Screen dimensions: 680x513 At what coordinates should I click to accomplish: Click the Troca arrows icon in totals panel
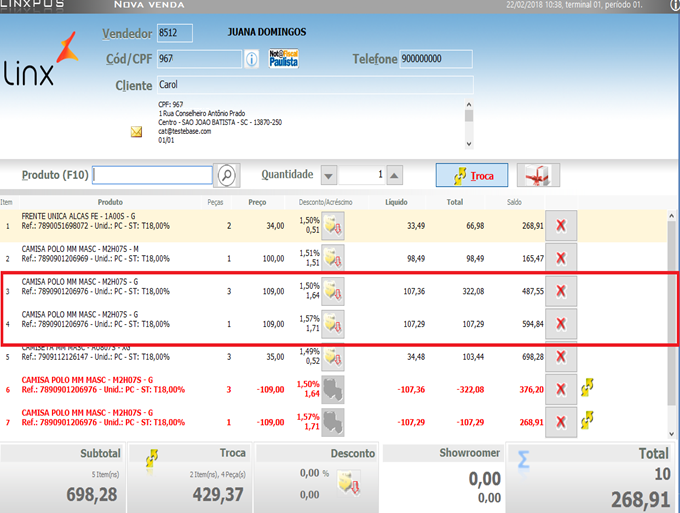[152, 459]
